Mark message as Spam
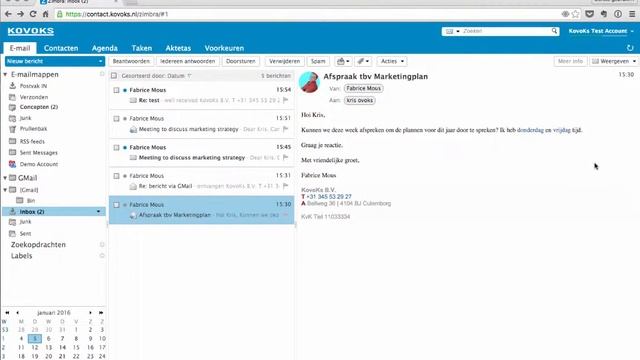This screenshot has height=360, width=640. (x=318, y=61)
